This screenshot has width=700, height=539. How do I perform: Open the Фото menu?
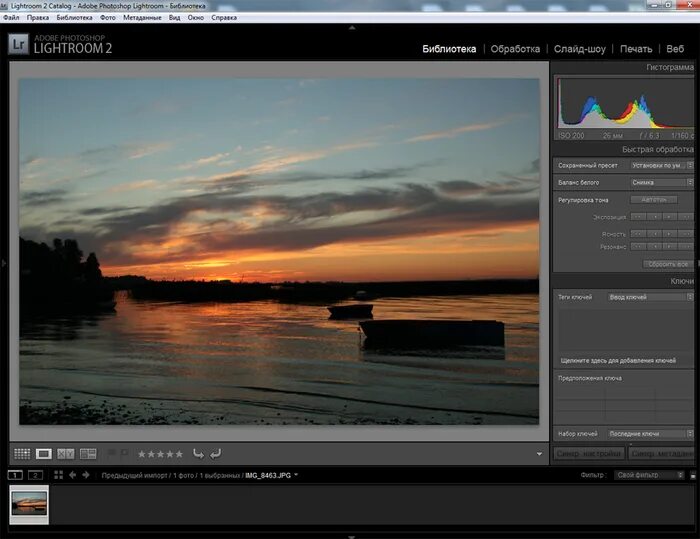[108, 17]
